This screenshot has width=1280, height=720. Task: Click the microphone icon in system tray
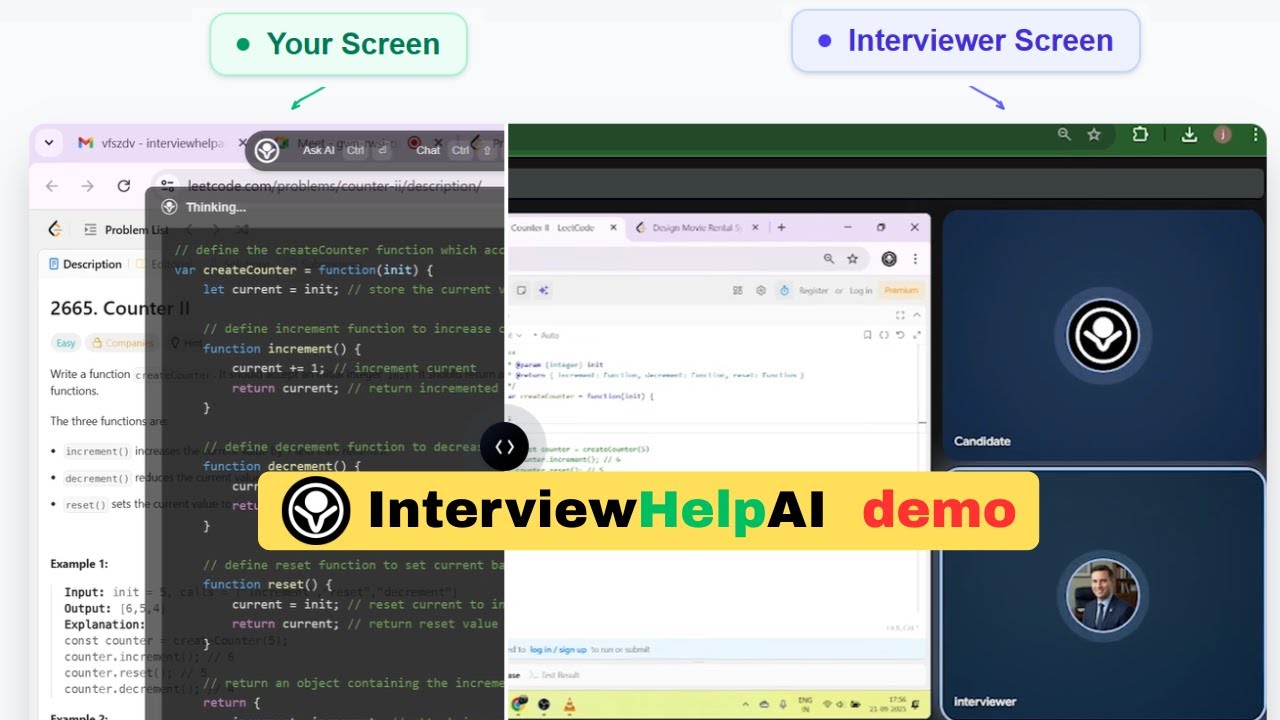[x=781, y=704]
